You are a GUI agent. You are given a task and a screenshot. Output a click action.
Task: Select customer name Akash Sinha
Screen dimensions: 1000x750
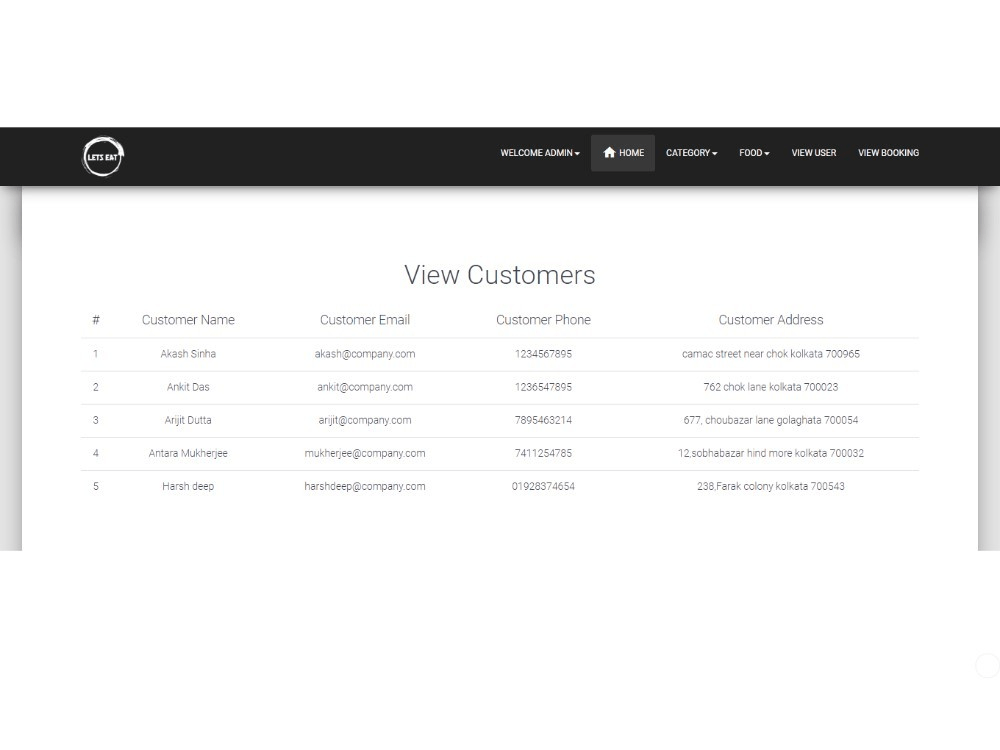click(188, 353)
